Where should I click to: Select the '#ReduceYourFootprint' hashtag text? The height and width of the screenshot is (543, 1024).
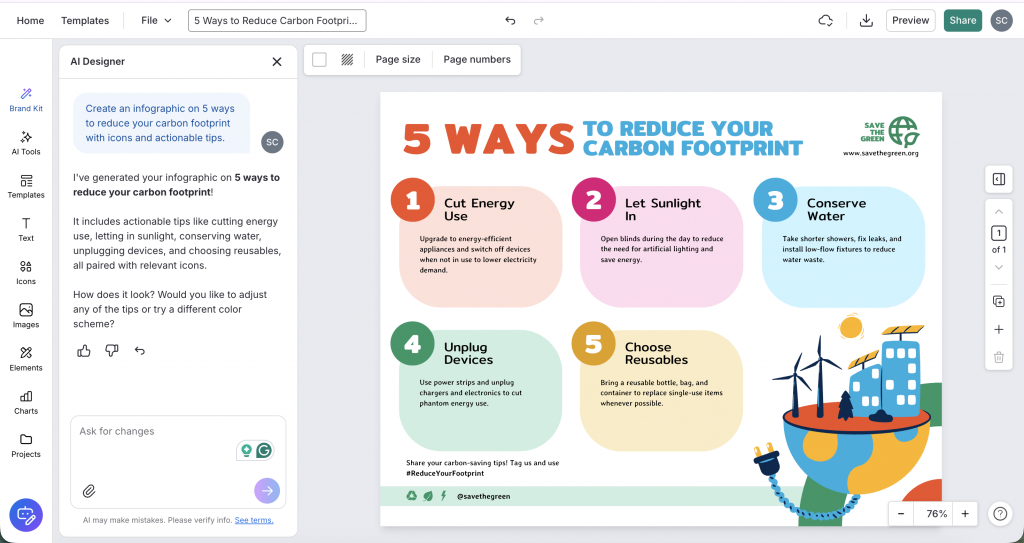[445, 473]
